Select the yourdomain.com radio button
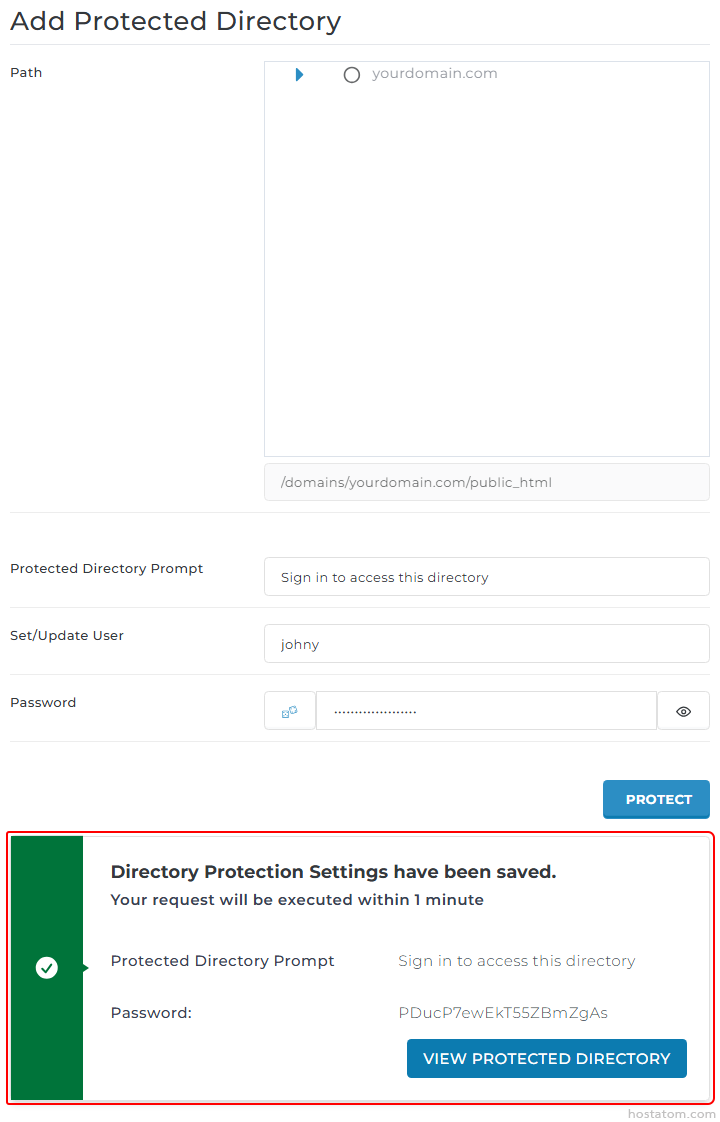Viewport: 720px width, 1122px height. pyautogui.click(x=351, y=75)
